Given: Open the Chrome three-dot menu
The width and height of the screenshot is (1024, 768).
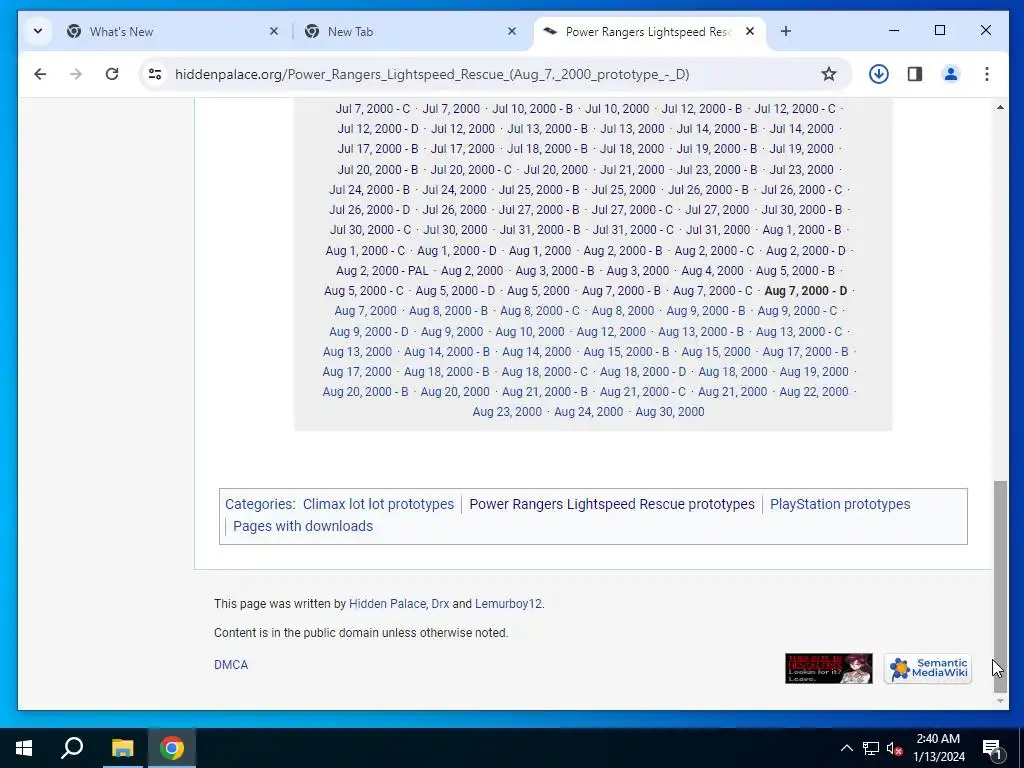Looking at the screenshot, I should (x=987, y=74).
